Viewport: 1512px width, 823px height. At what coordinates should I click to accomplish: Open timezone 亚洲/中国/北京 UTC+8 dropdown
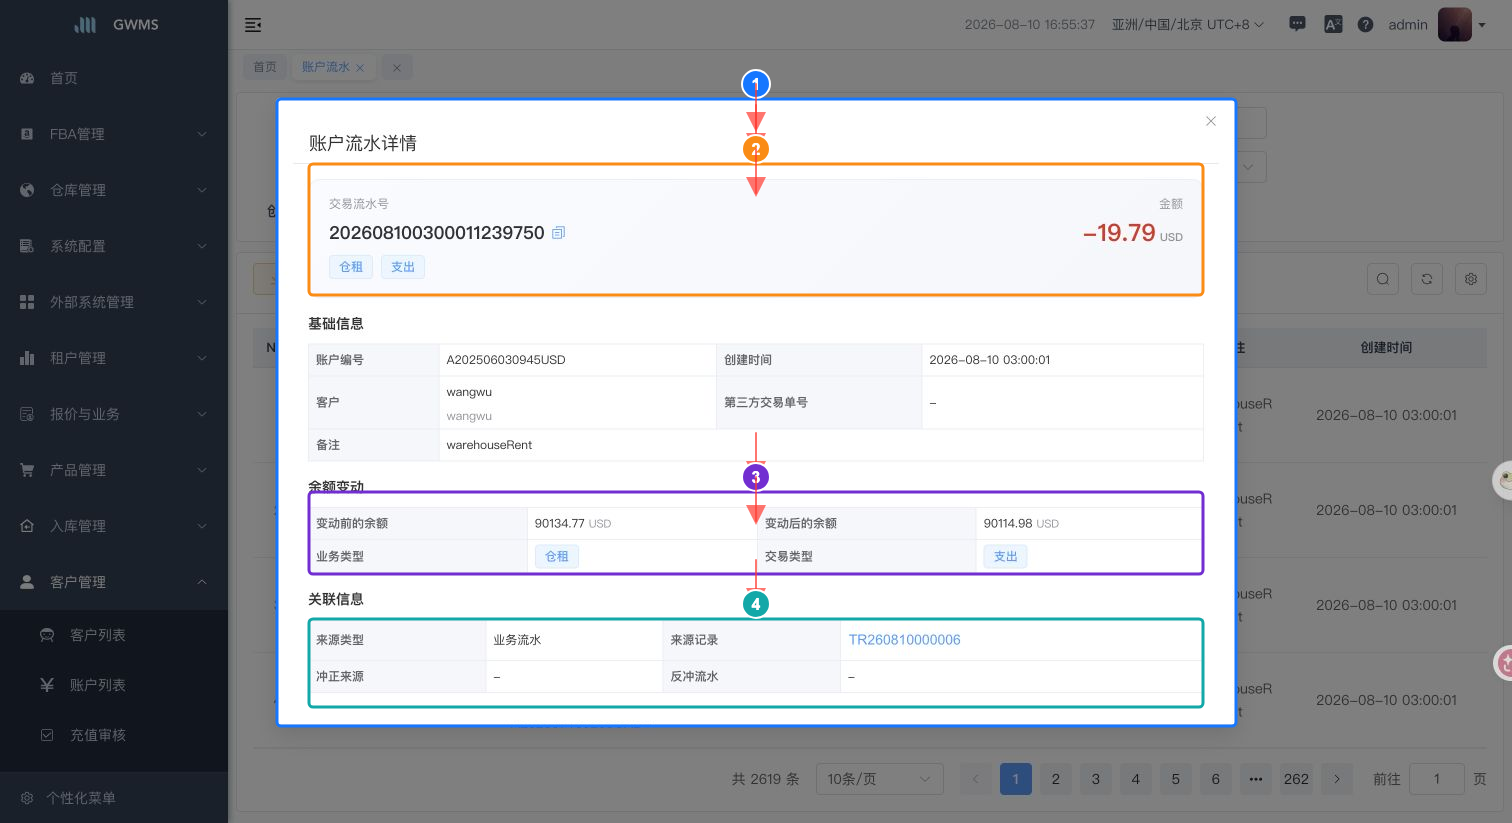pos(1188,24)
